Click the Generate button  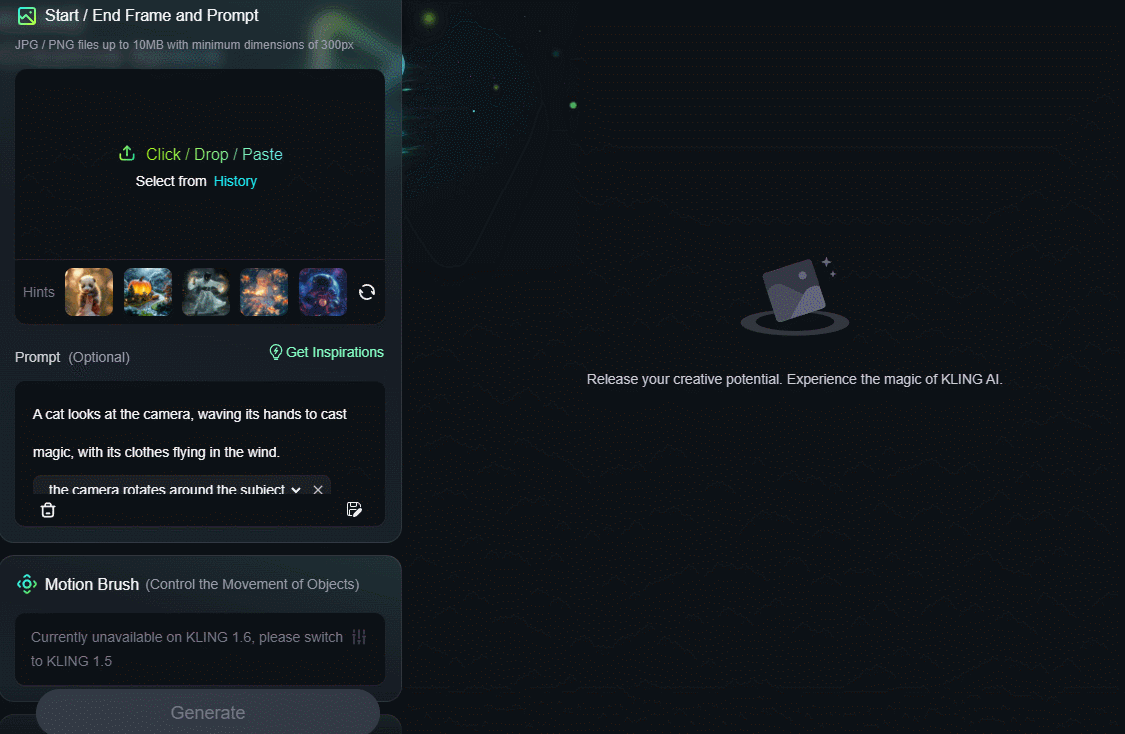click(x=208, y=712)
